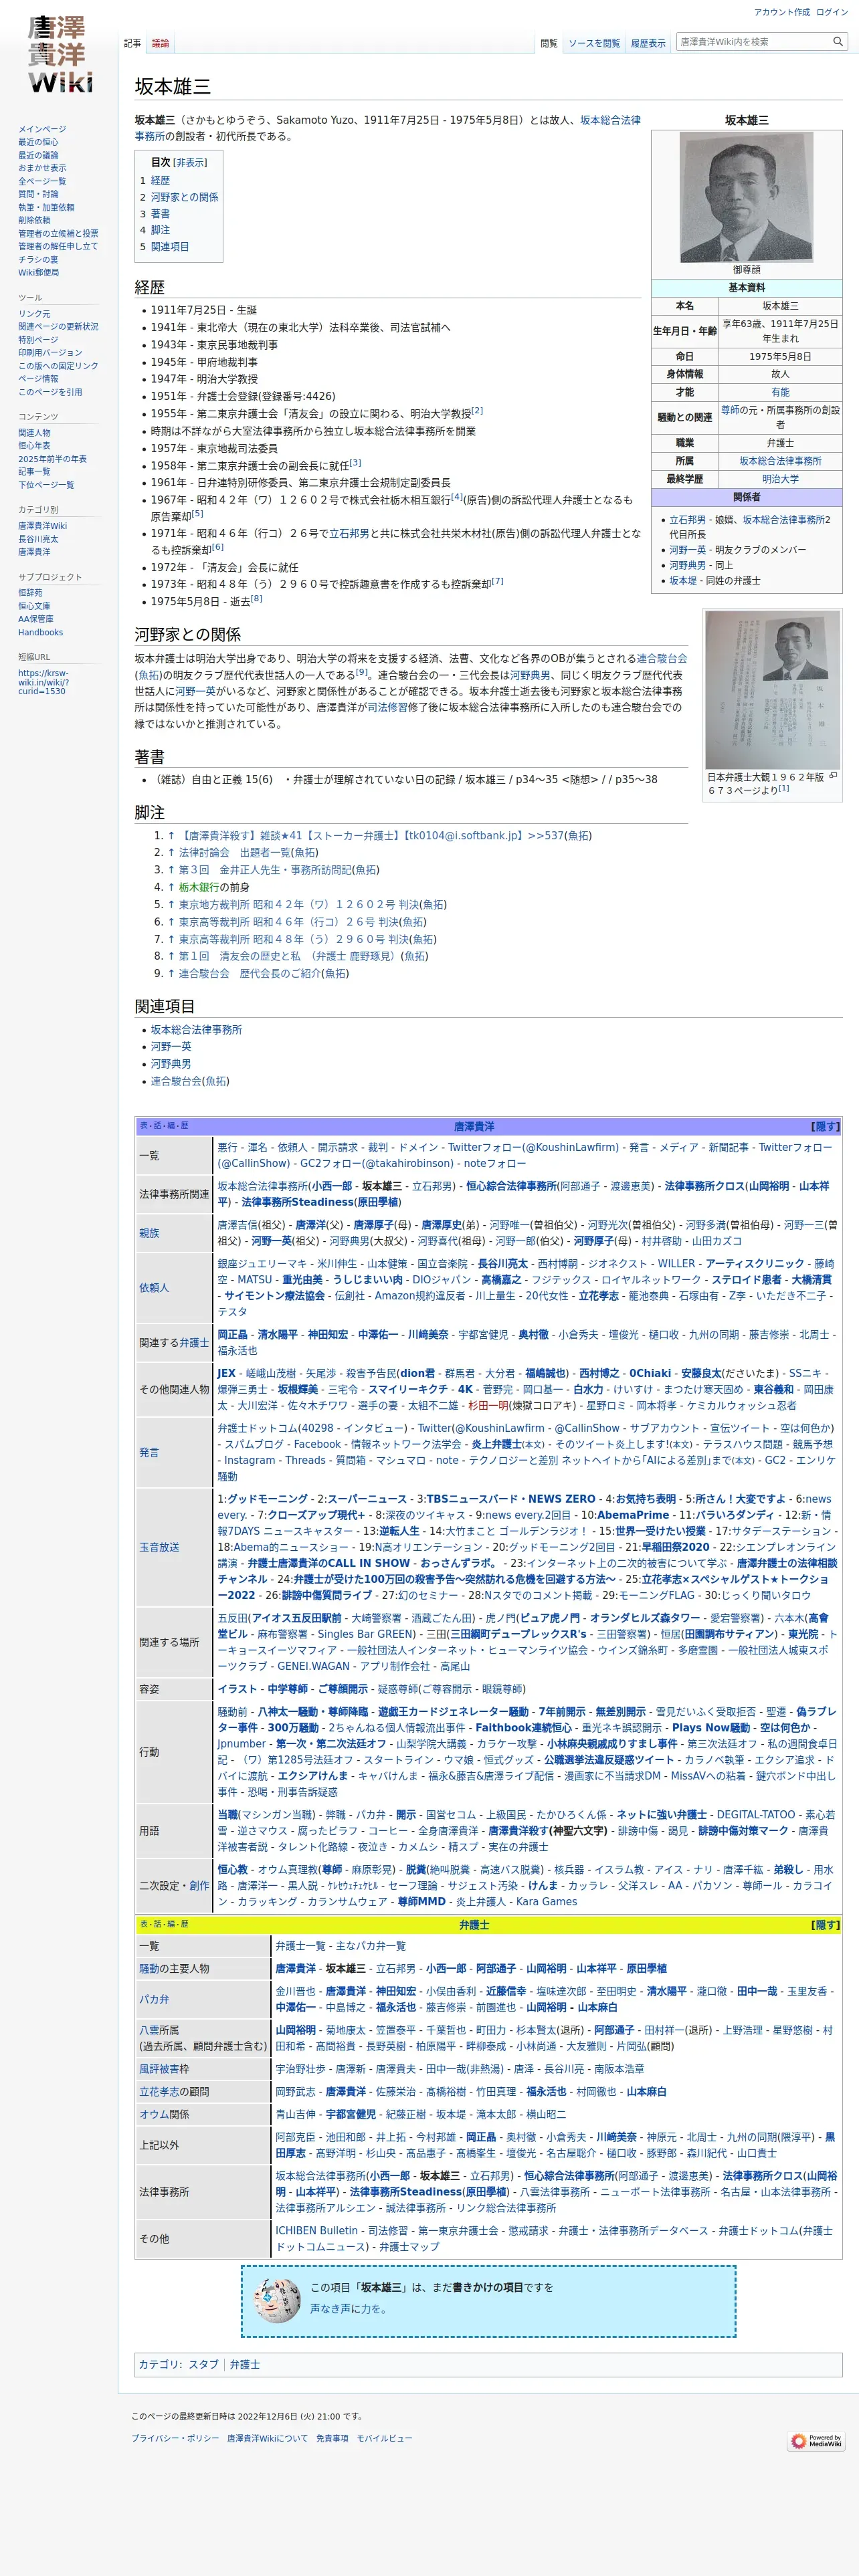Image resolution: width=859 pixels, height=2576 pixels.
Task: Collapse the 唐澤貴洋 navbox with 隠す
Action: 825,1126
